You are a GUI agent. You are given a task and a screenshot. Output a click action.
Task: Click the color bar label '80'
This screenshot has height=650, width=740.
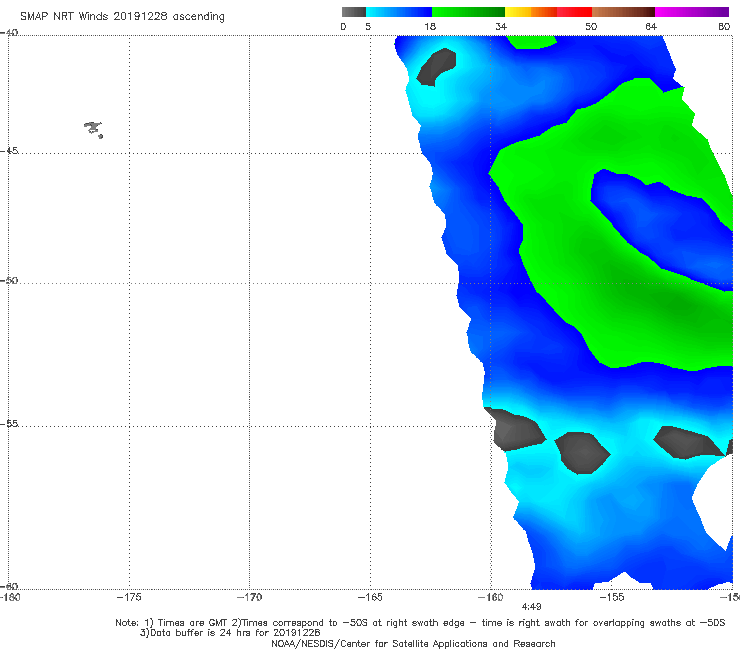(724, 26)
